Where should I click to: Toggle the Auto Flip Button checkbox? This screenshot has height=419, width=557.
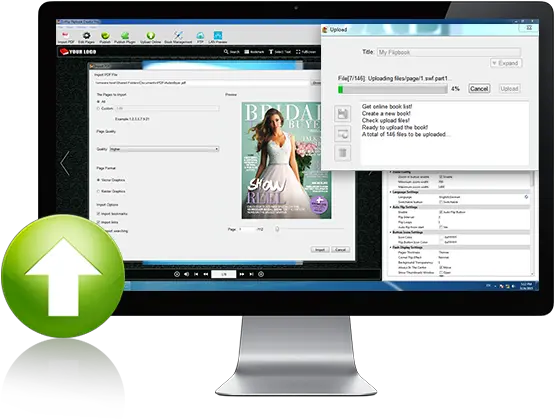pos(441,212)
